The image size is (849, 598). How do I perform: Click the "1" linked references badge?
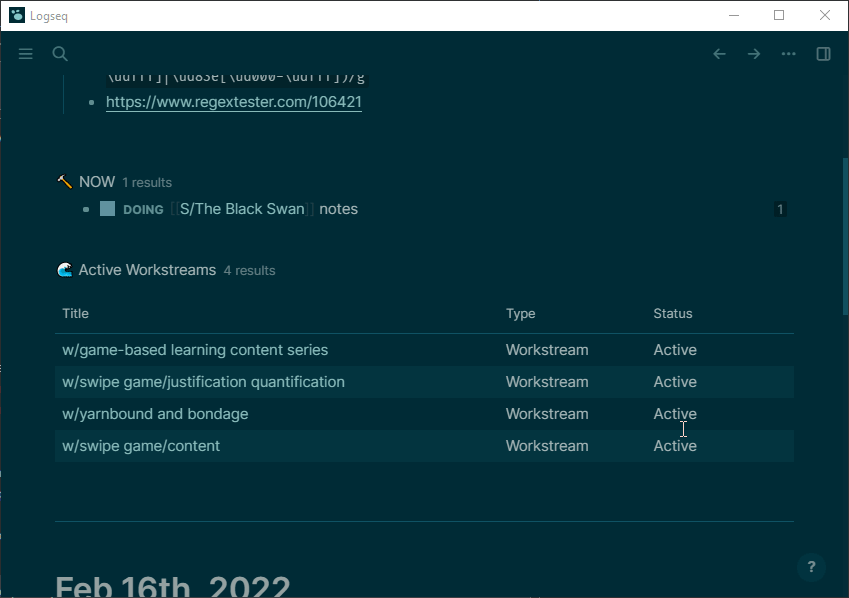click(x=780, y=209)
